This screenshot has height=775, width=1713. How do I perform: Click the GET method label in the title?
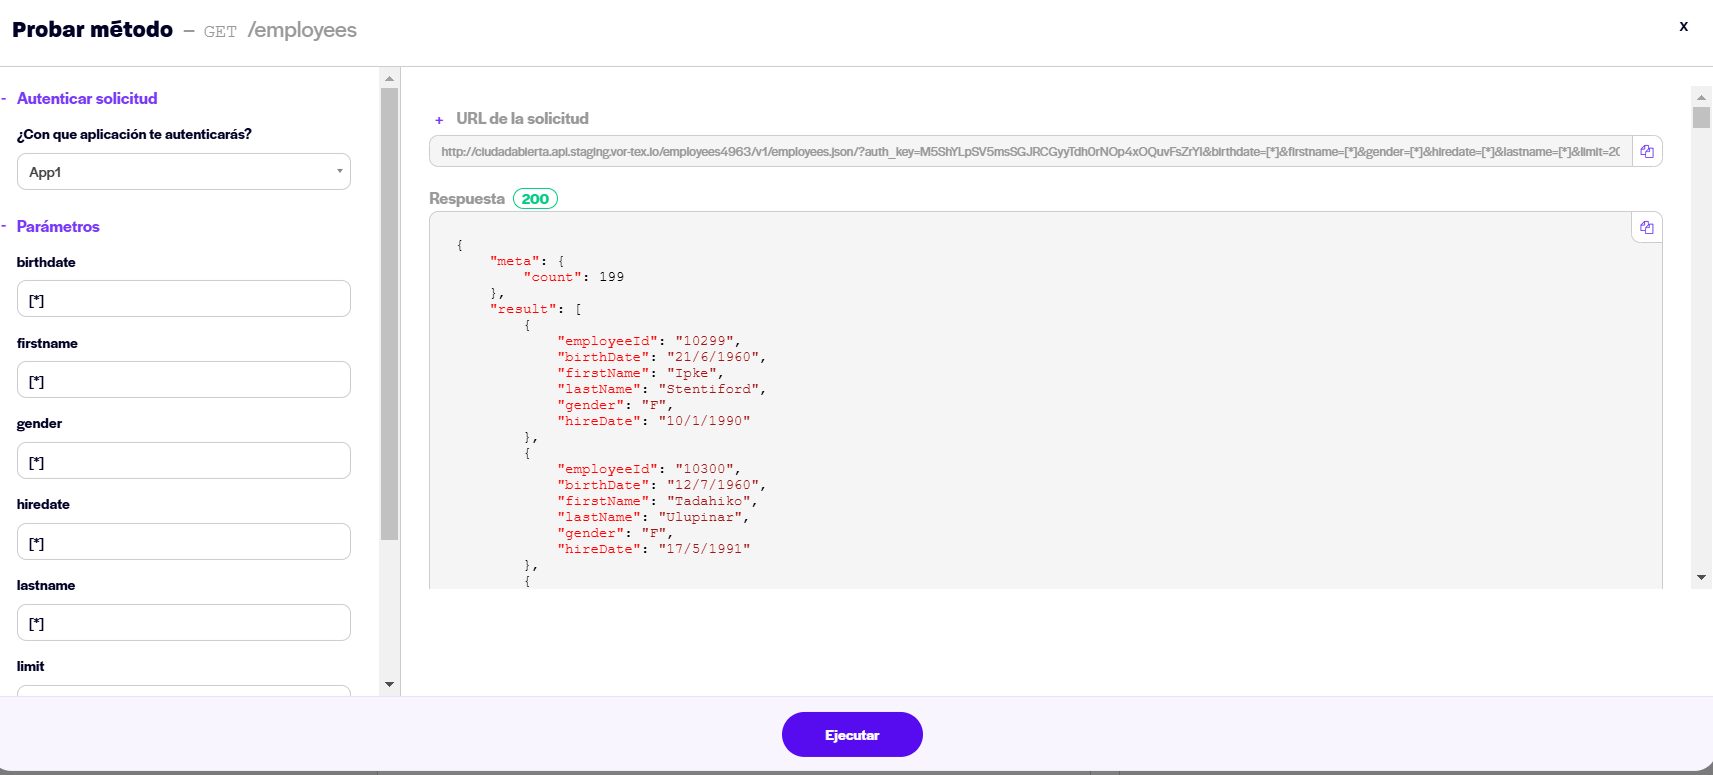pos(220,32)
